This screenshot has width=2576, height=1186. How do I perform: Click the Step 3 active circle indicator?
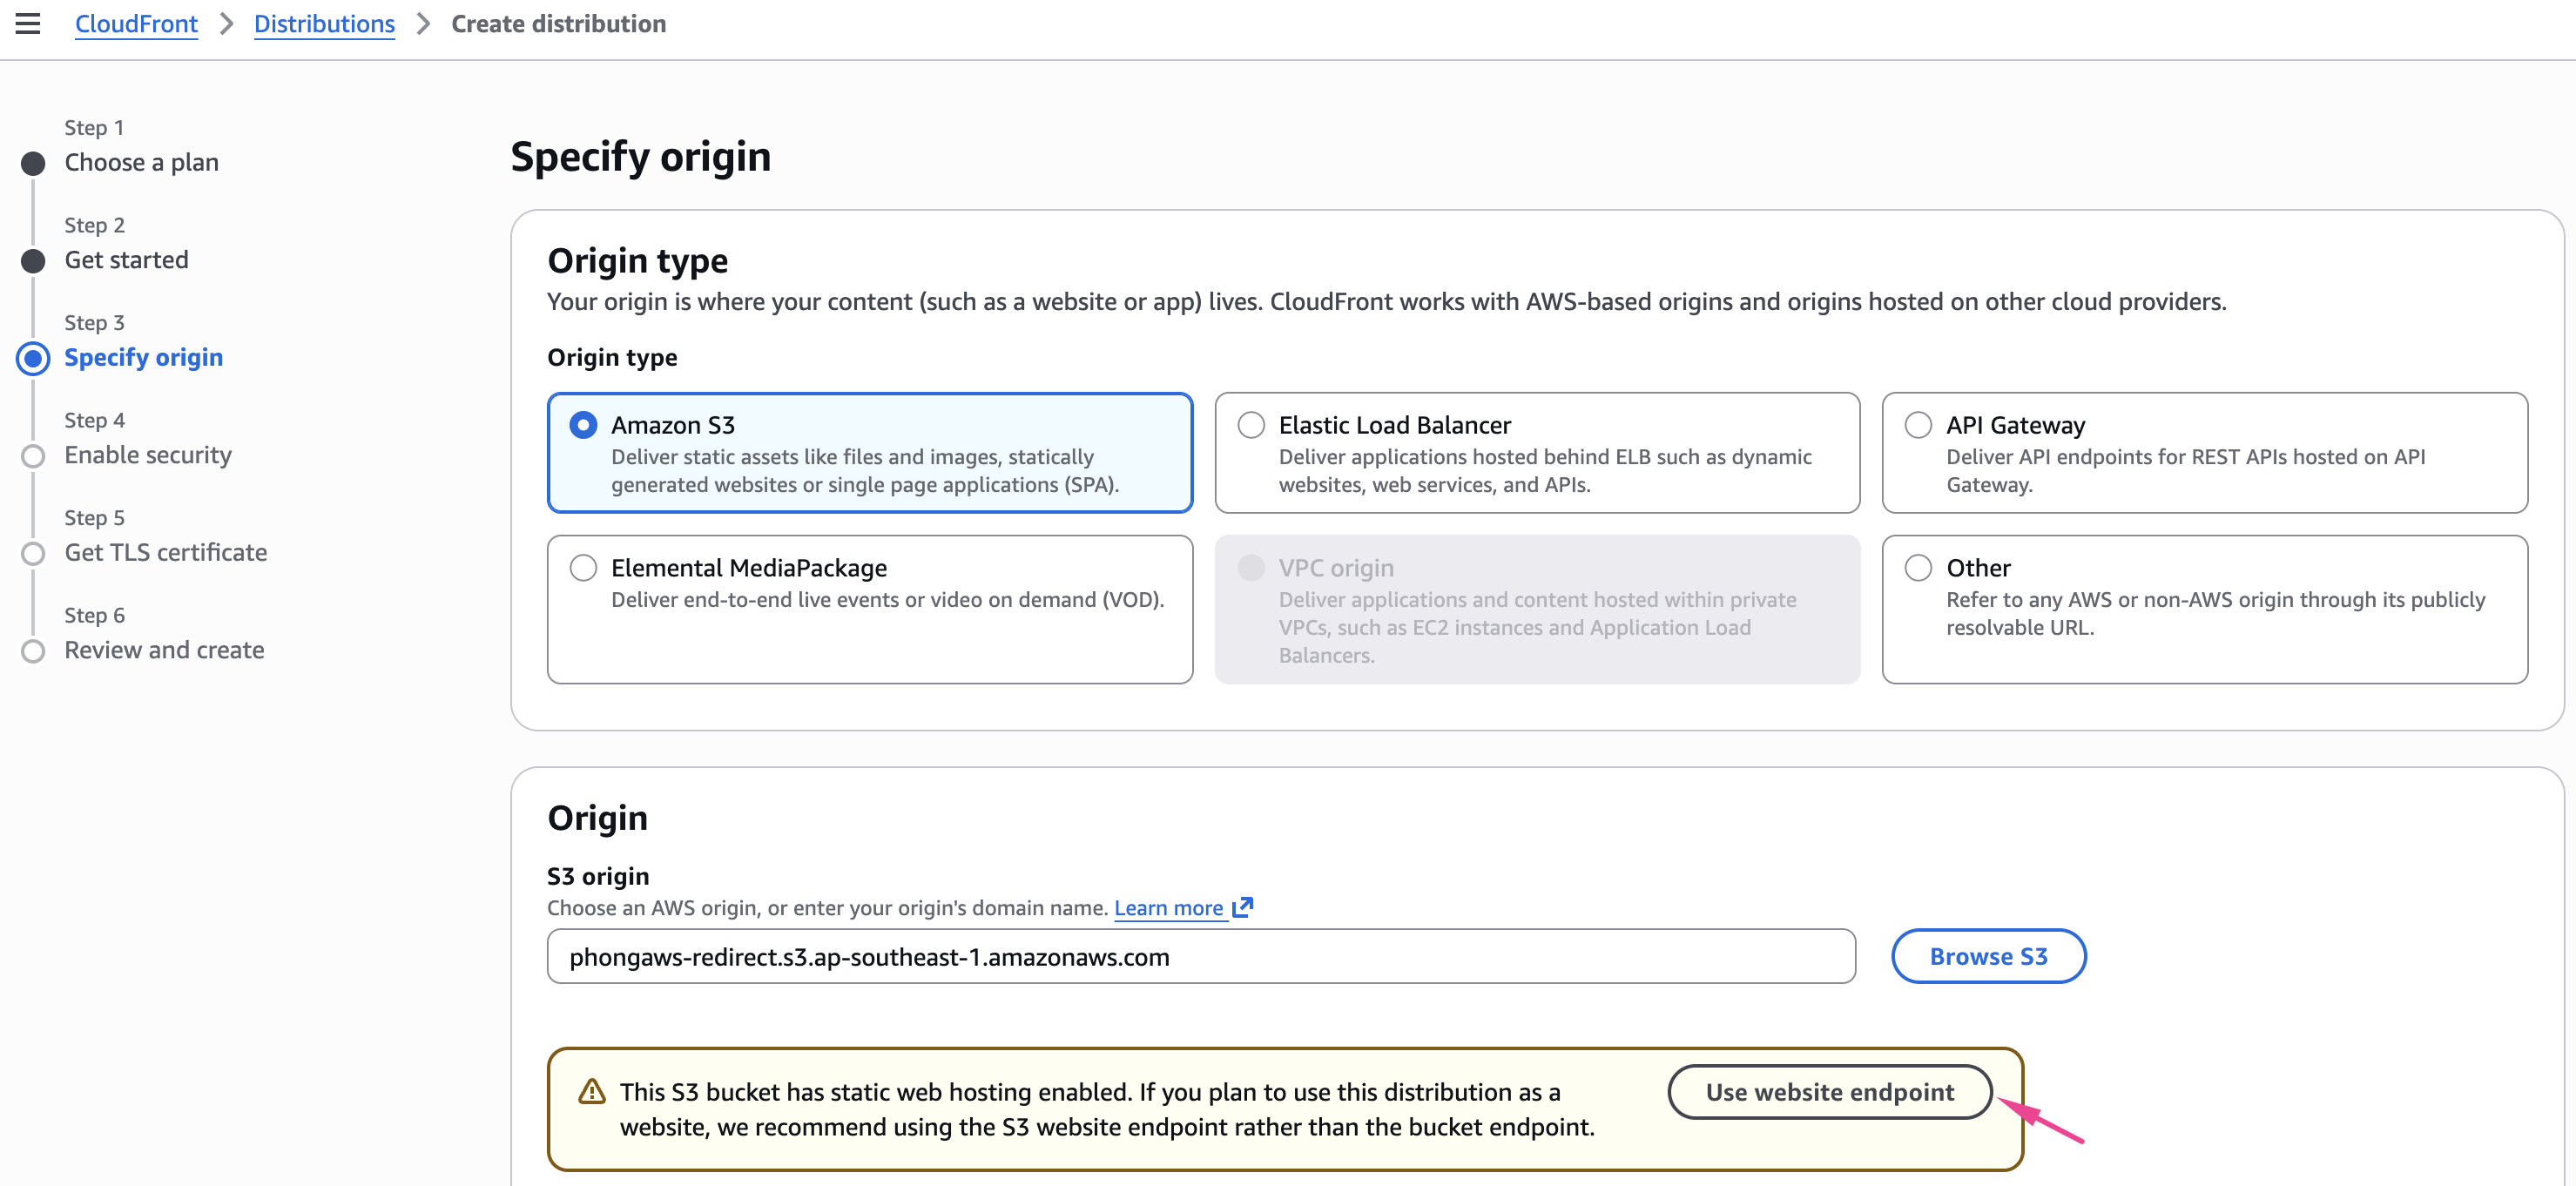click(x=33, y=358)
